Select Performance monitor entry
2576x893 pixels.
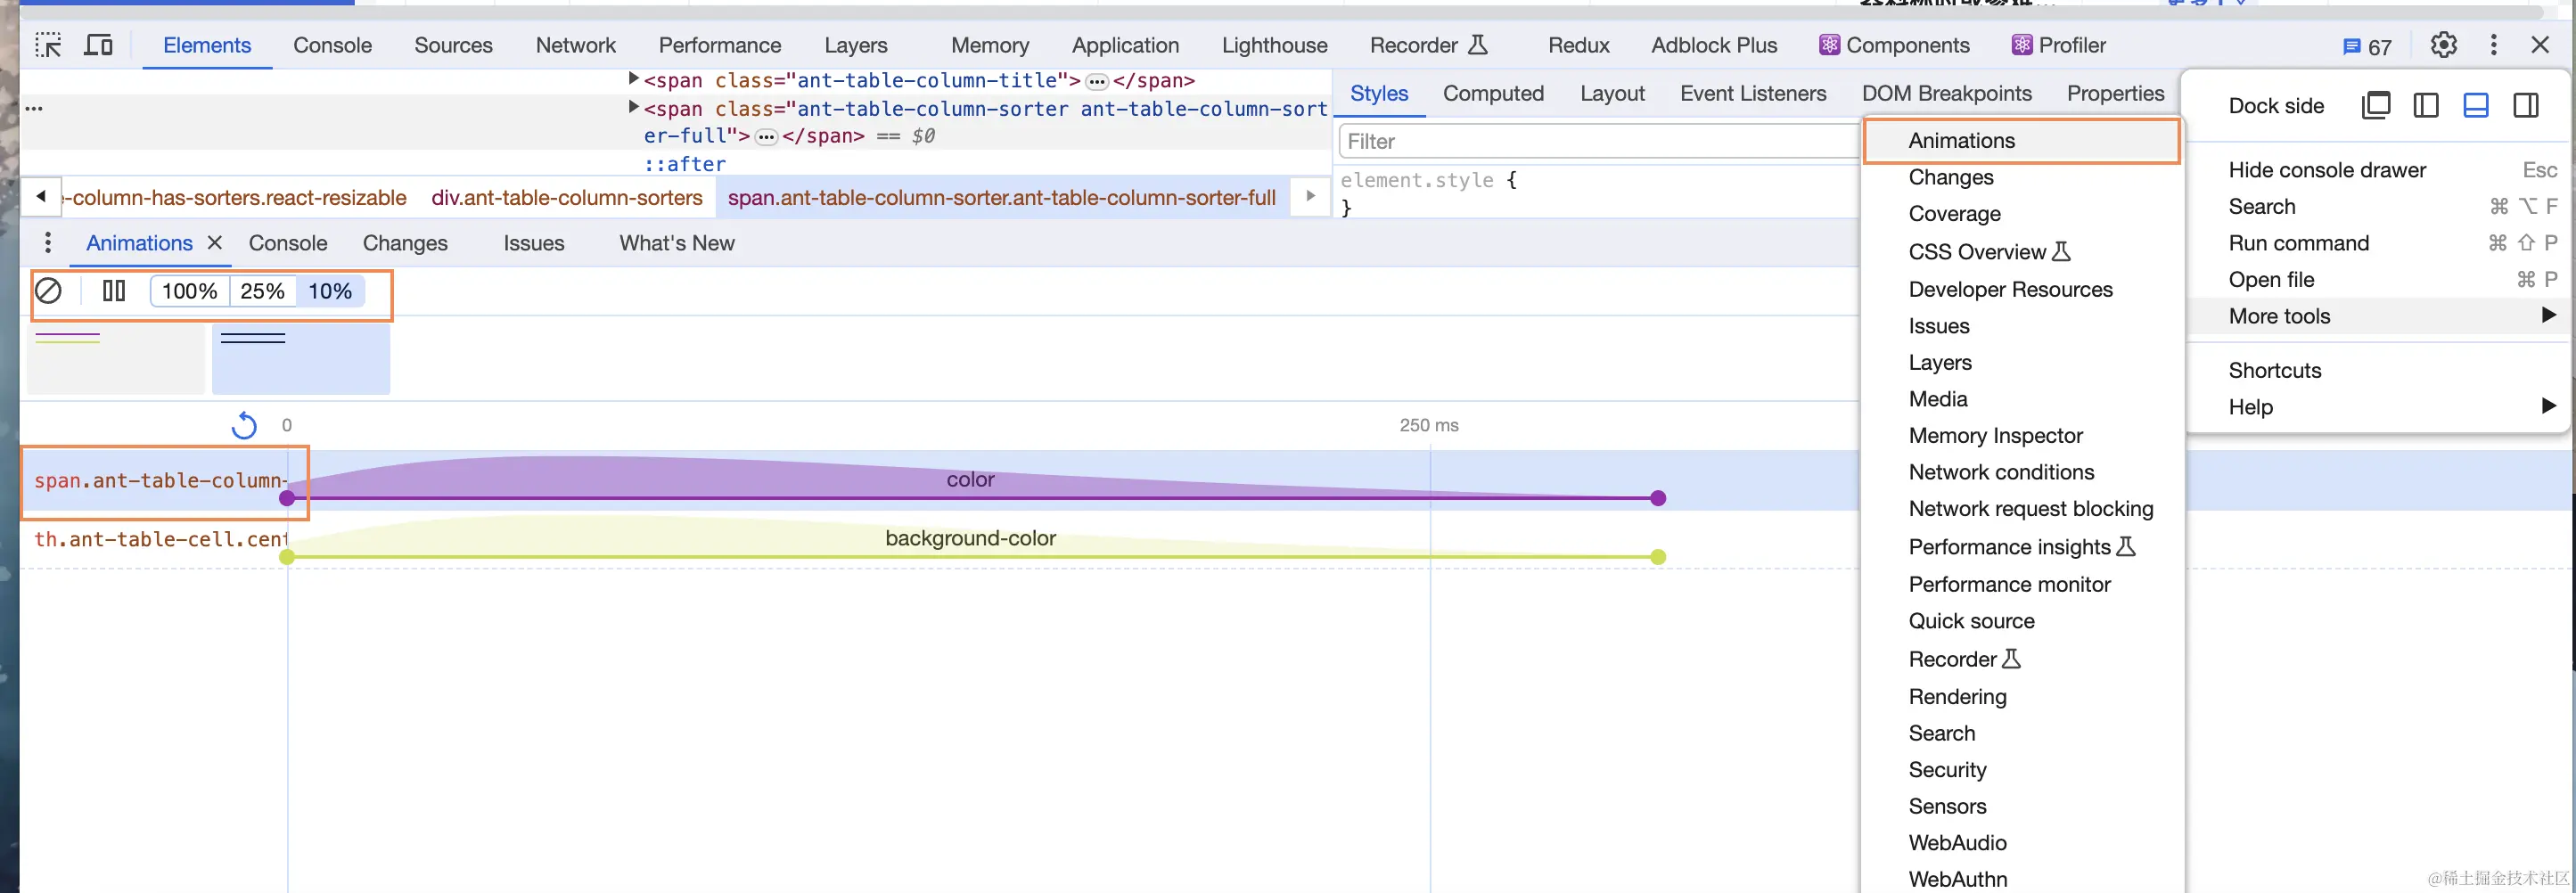(x=2021, y=584)
